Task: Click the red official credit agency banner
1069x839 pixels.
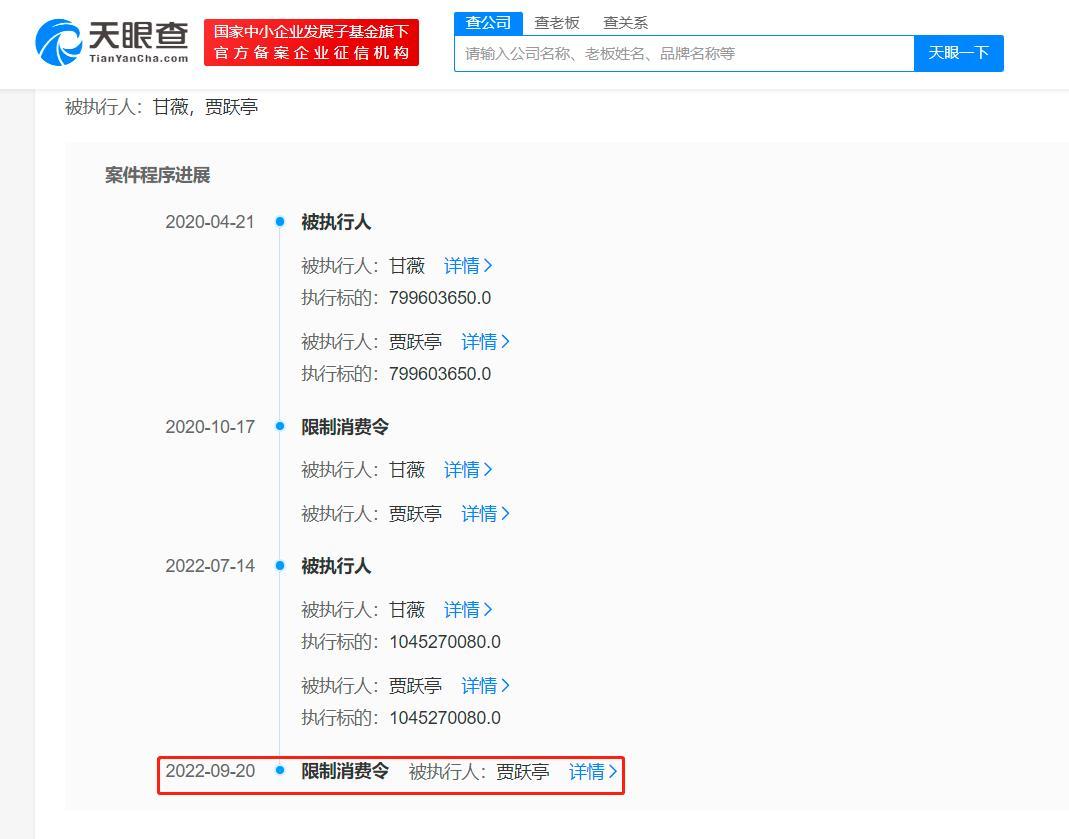Action: (x=311, y=43)
